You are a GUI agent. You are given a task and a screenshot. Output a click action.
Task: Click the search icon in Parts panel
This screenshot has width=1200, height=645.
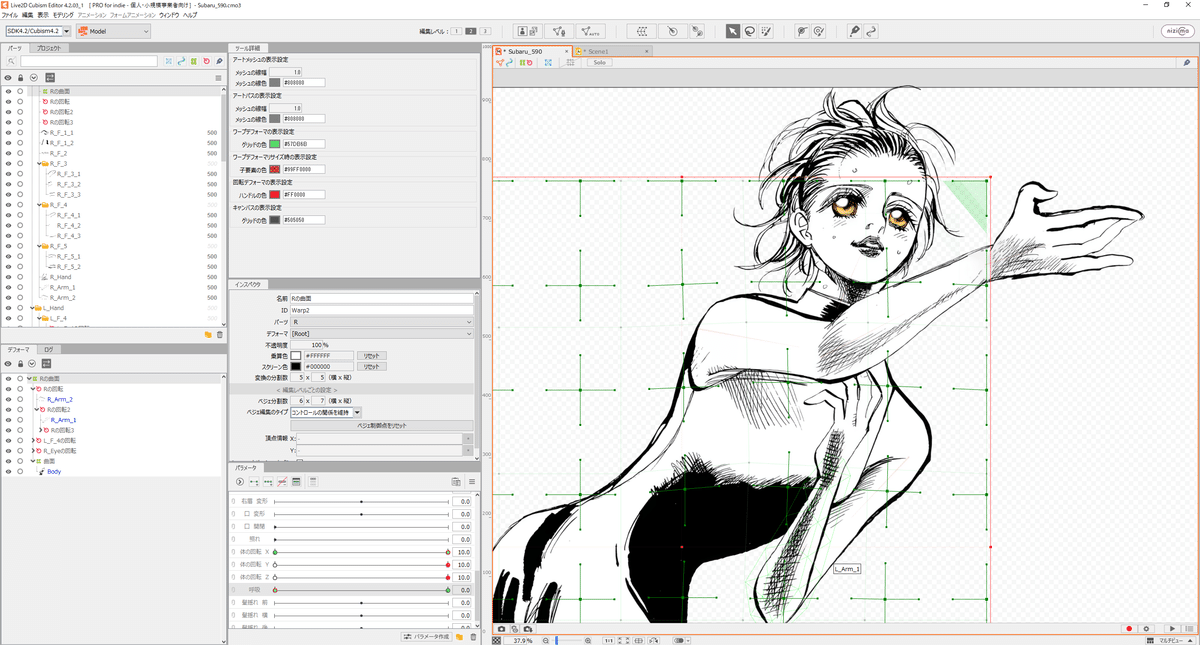coord(12,62)
